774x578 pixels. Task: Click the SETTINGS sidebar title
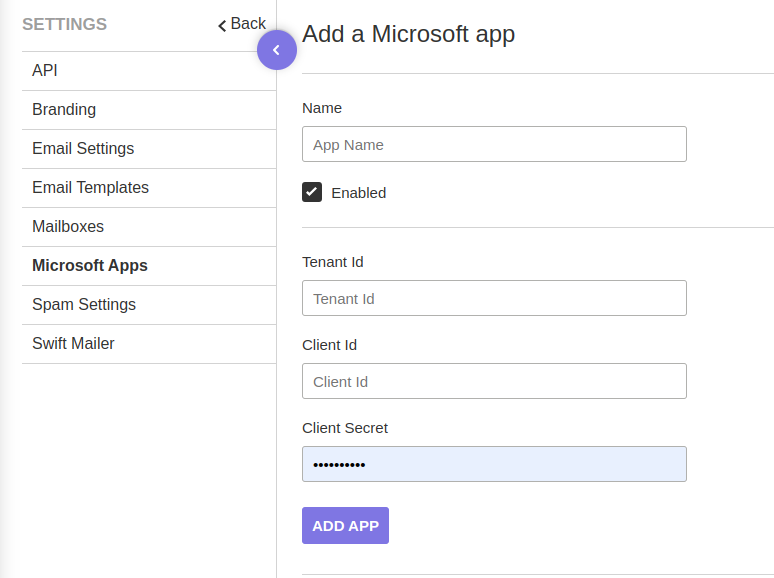tap(65, 24)
